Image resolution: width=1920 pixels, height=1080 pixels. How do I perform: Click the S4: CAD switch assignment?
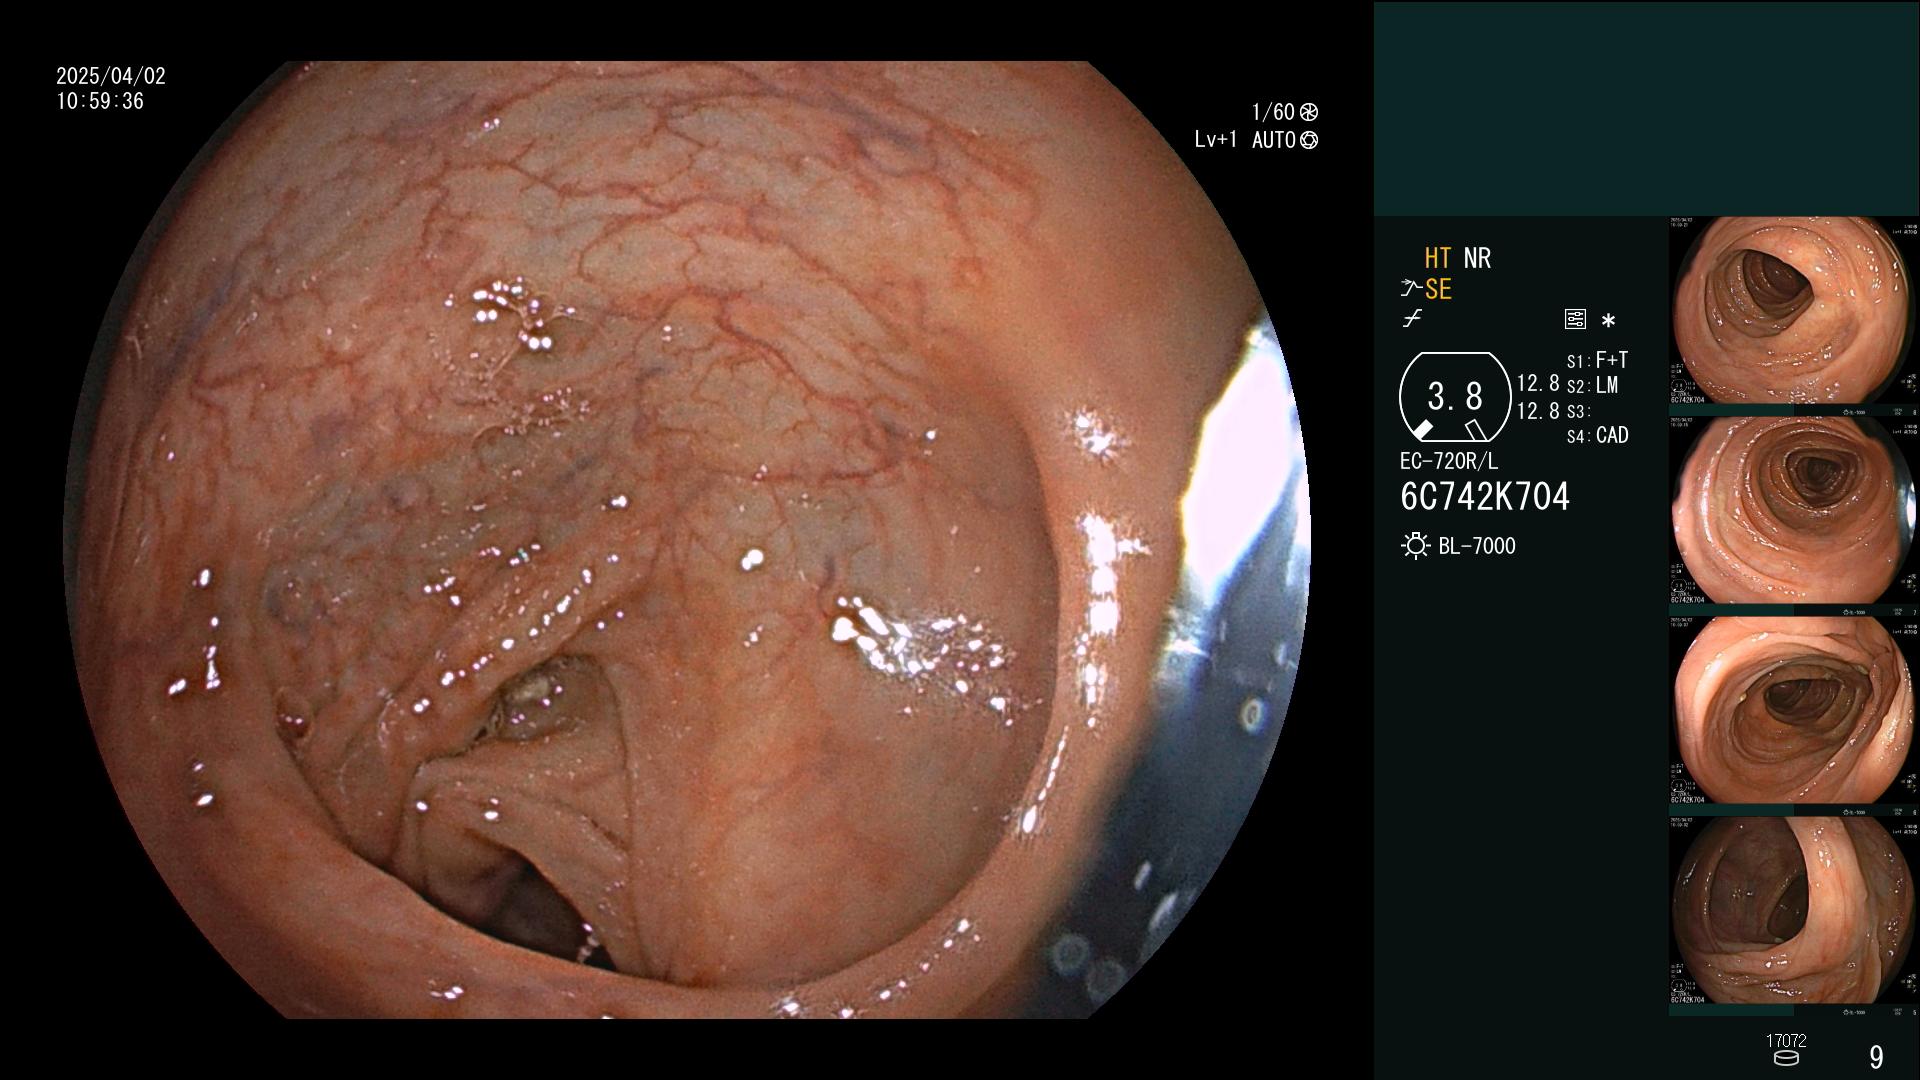coord(1597,435)
